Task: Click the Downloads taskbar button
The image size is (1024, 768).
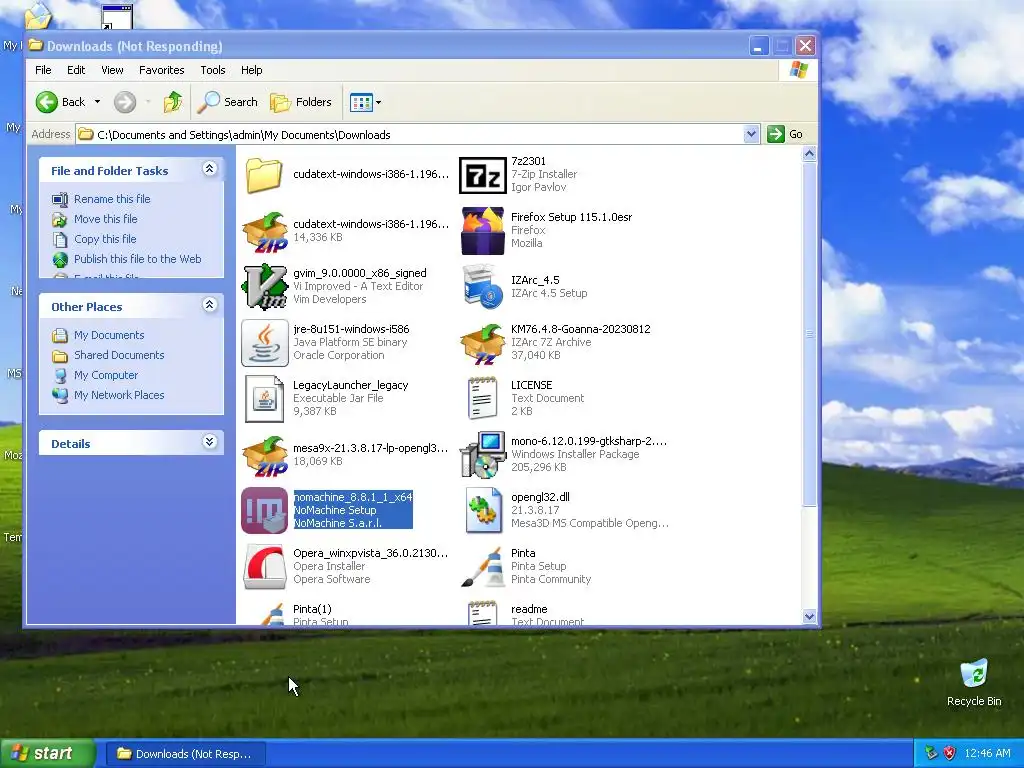Action: pyautogui.click(x=185, y=754)
